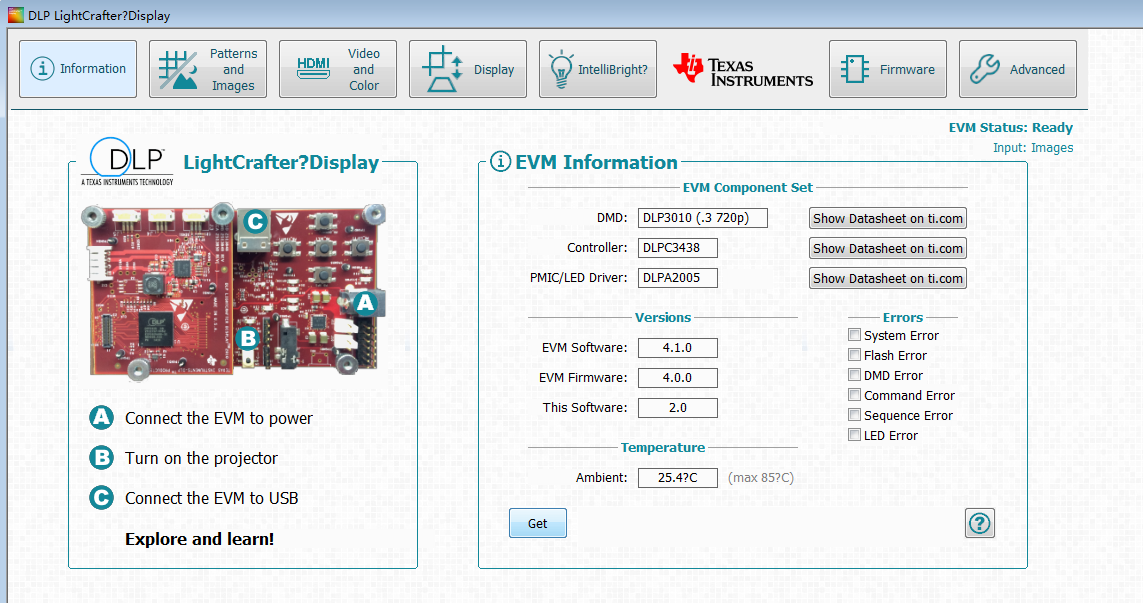Toggle the LED Error checkbox
The image size is (1143, 603).
click(x=854, y=435)
